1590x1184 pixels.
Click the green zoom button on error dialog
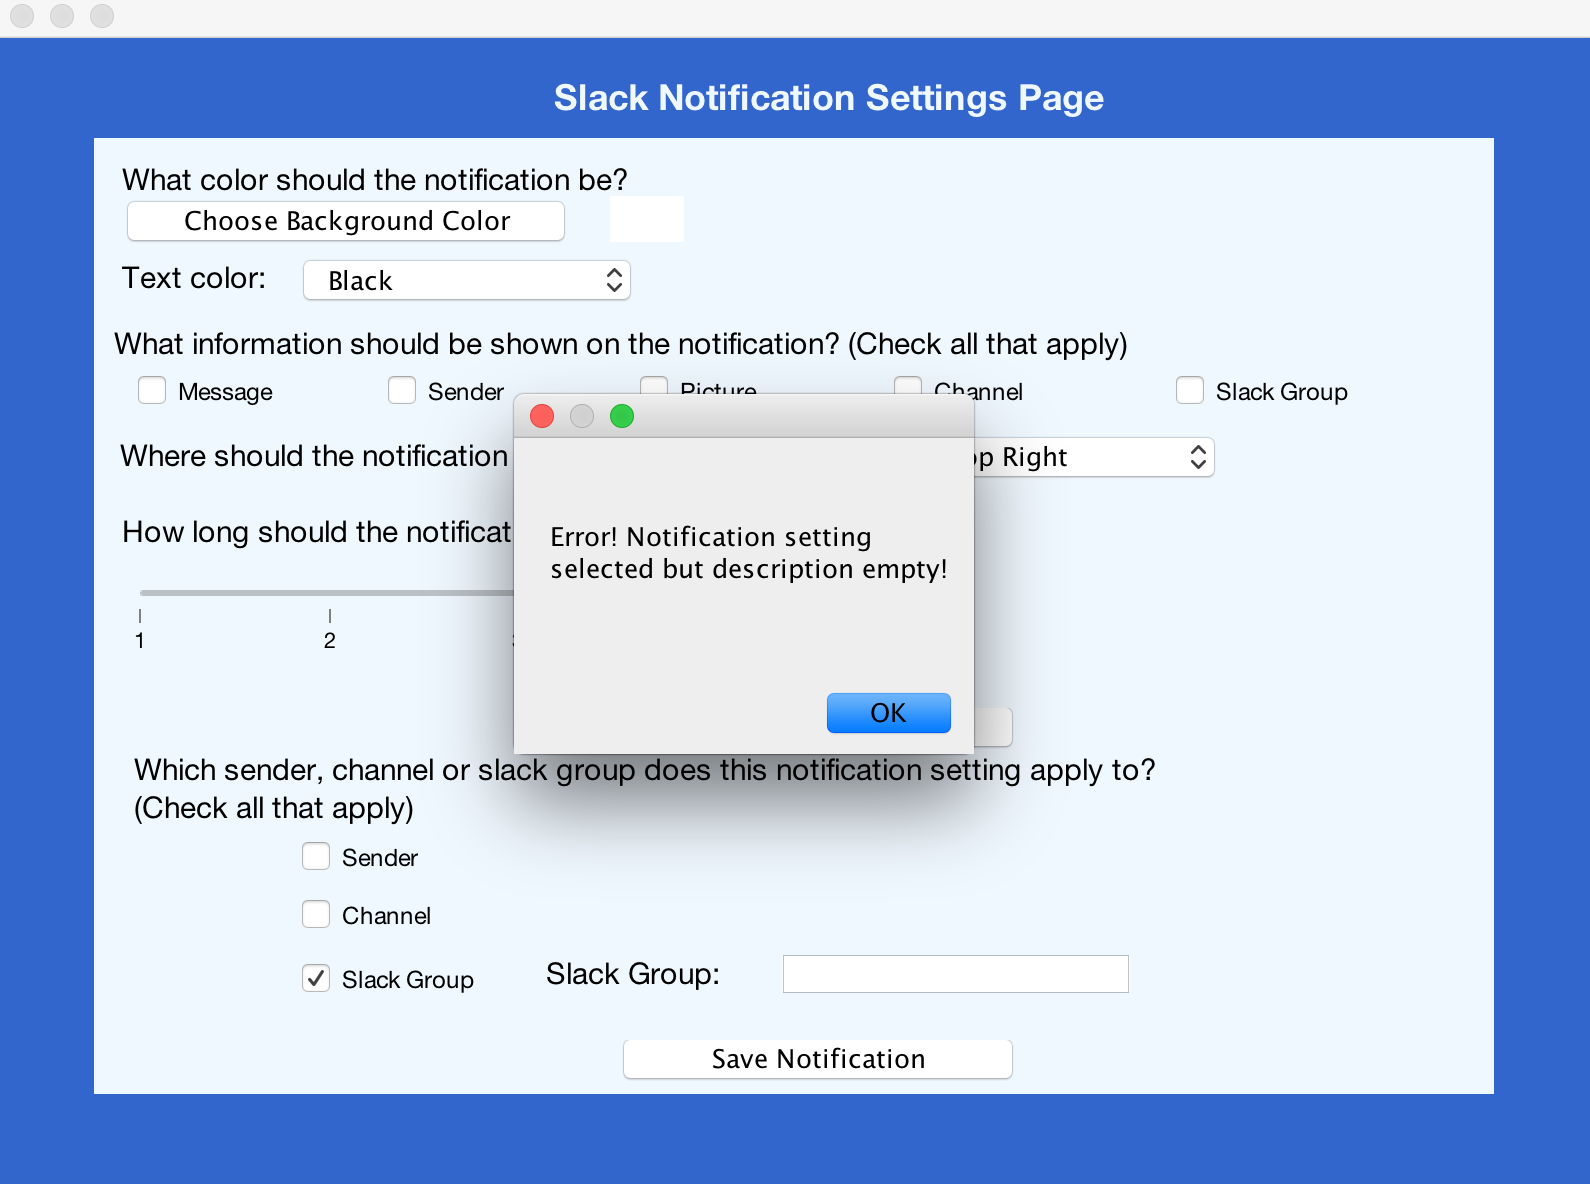[x=622, y=416]
